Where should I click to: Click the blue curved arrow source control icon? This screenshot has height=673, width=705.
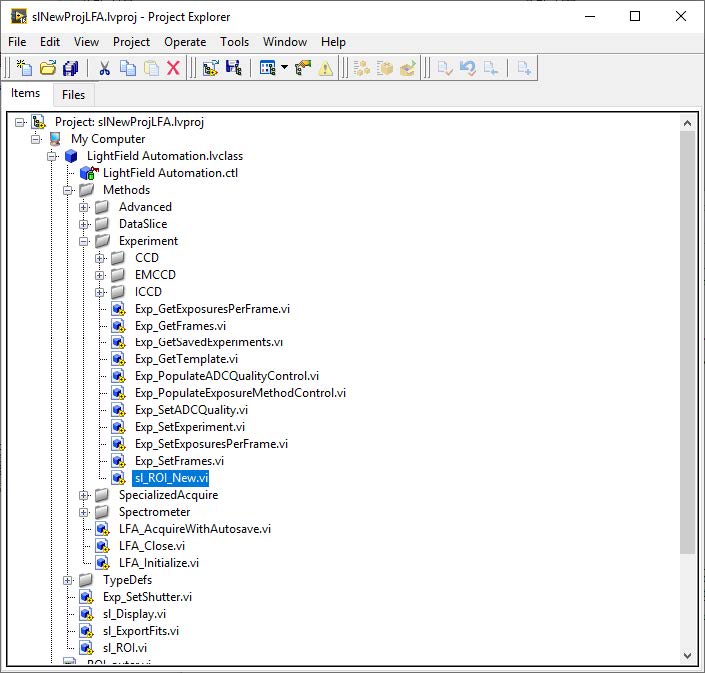pos(468,68)
